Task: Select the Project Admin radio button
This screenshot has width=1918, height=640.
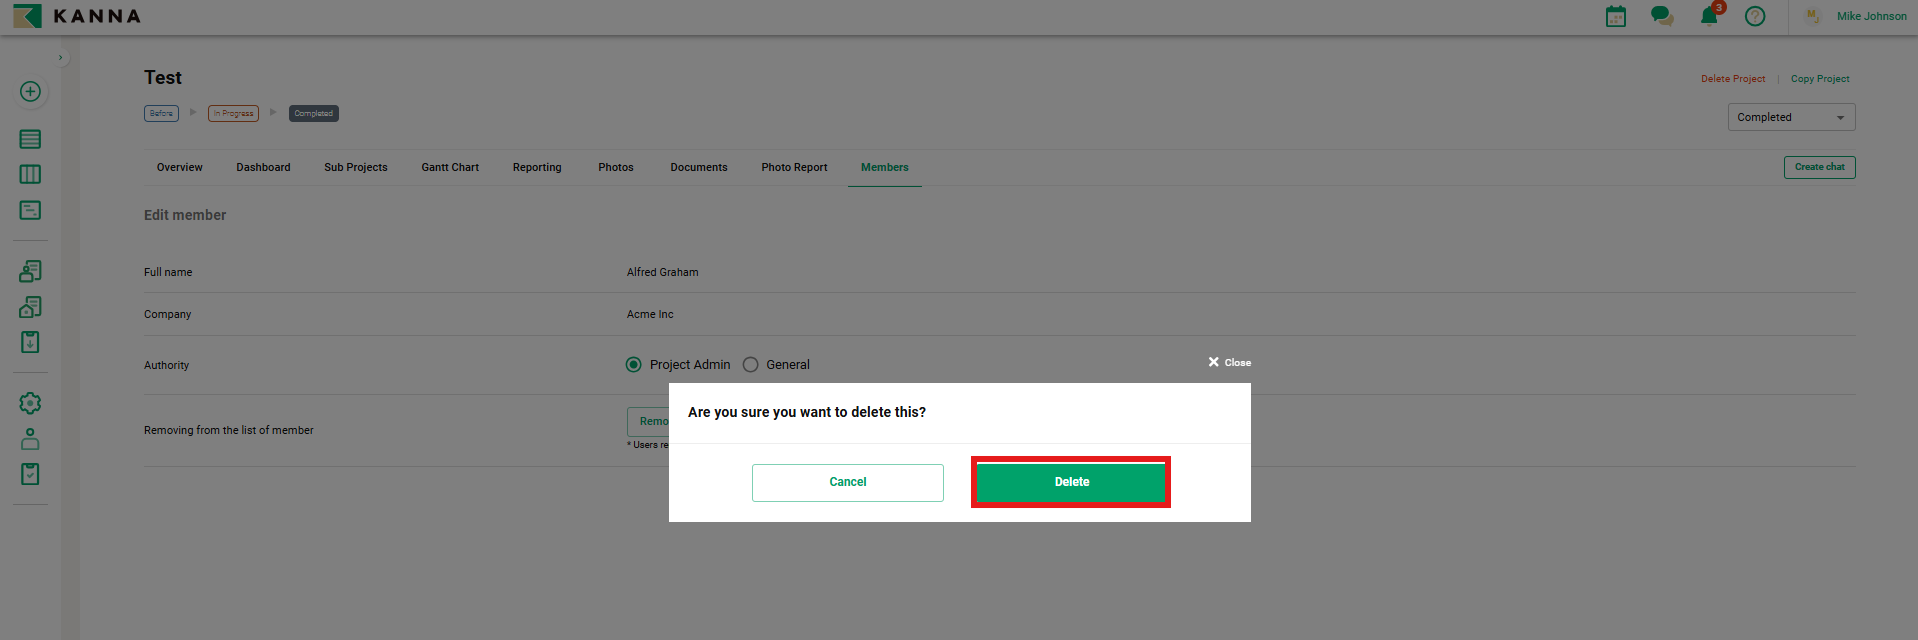Action: pyautogui.click(x=634, y=365)
